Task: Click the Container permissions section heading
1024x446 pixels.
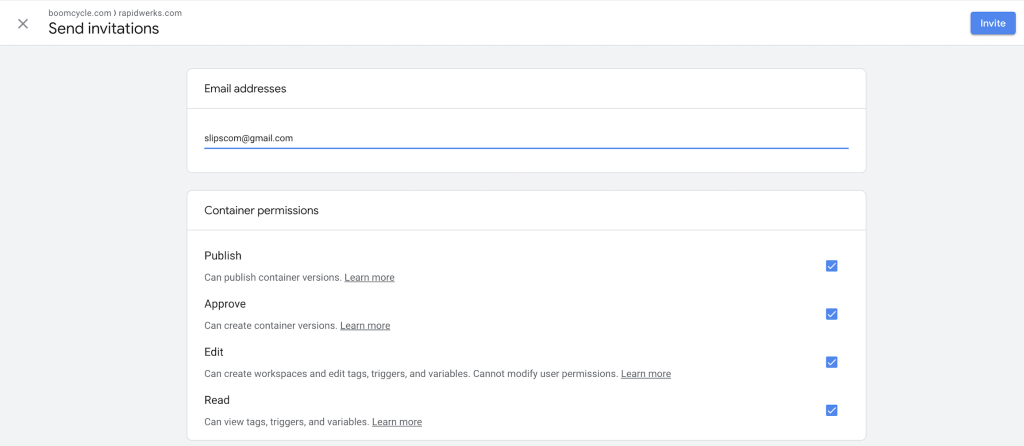Action: coord(261,211)
